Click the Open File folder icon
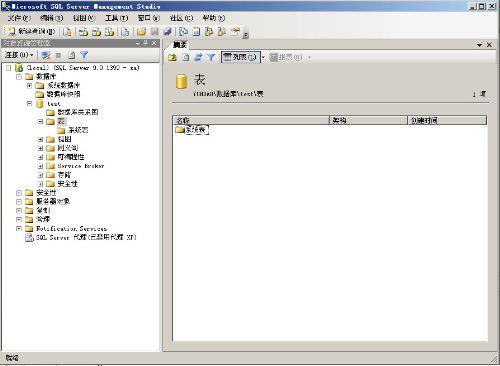Image resolution: width=500 pixels, height=366 pixels. point(141,32)
